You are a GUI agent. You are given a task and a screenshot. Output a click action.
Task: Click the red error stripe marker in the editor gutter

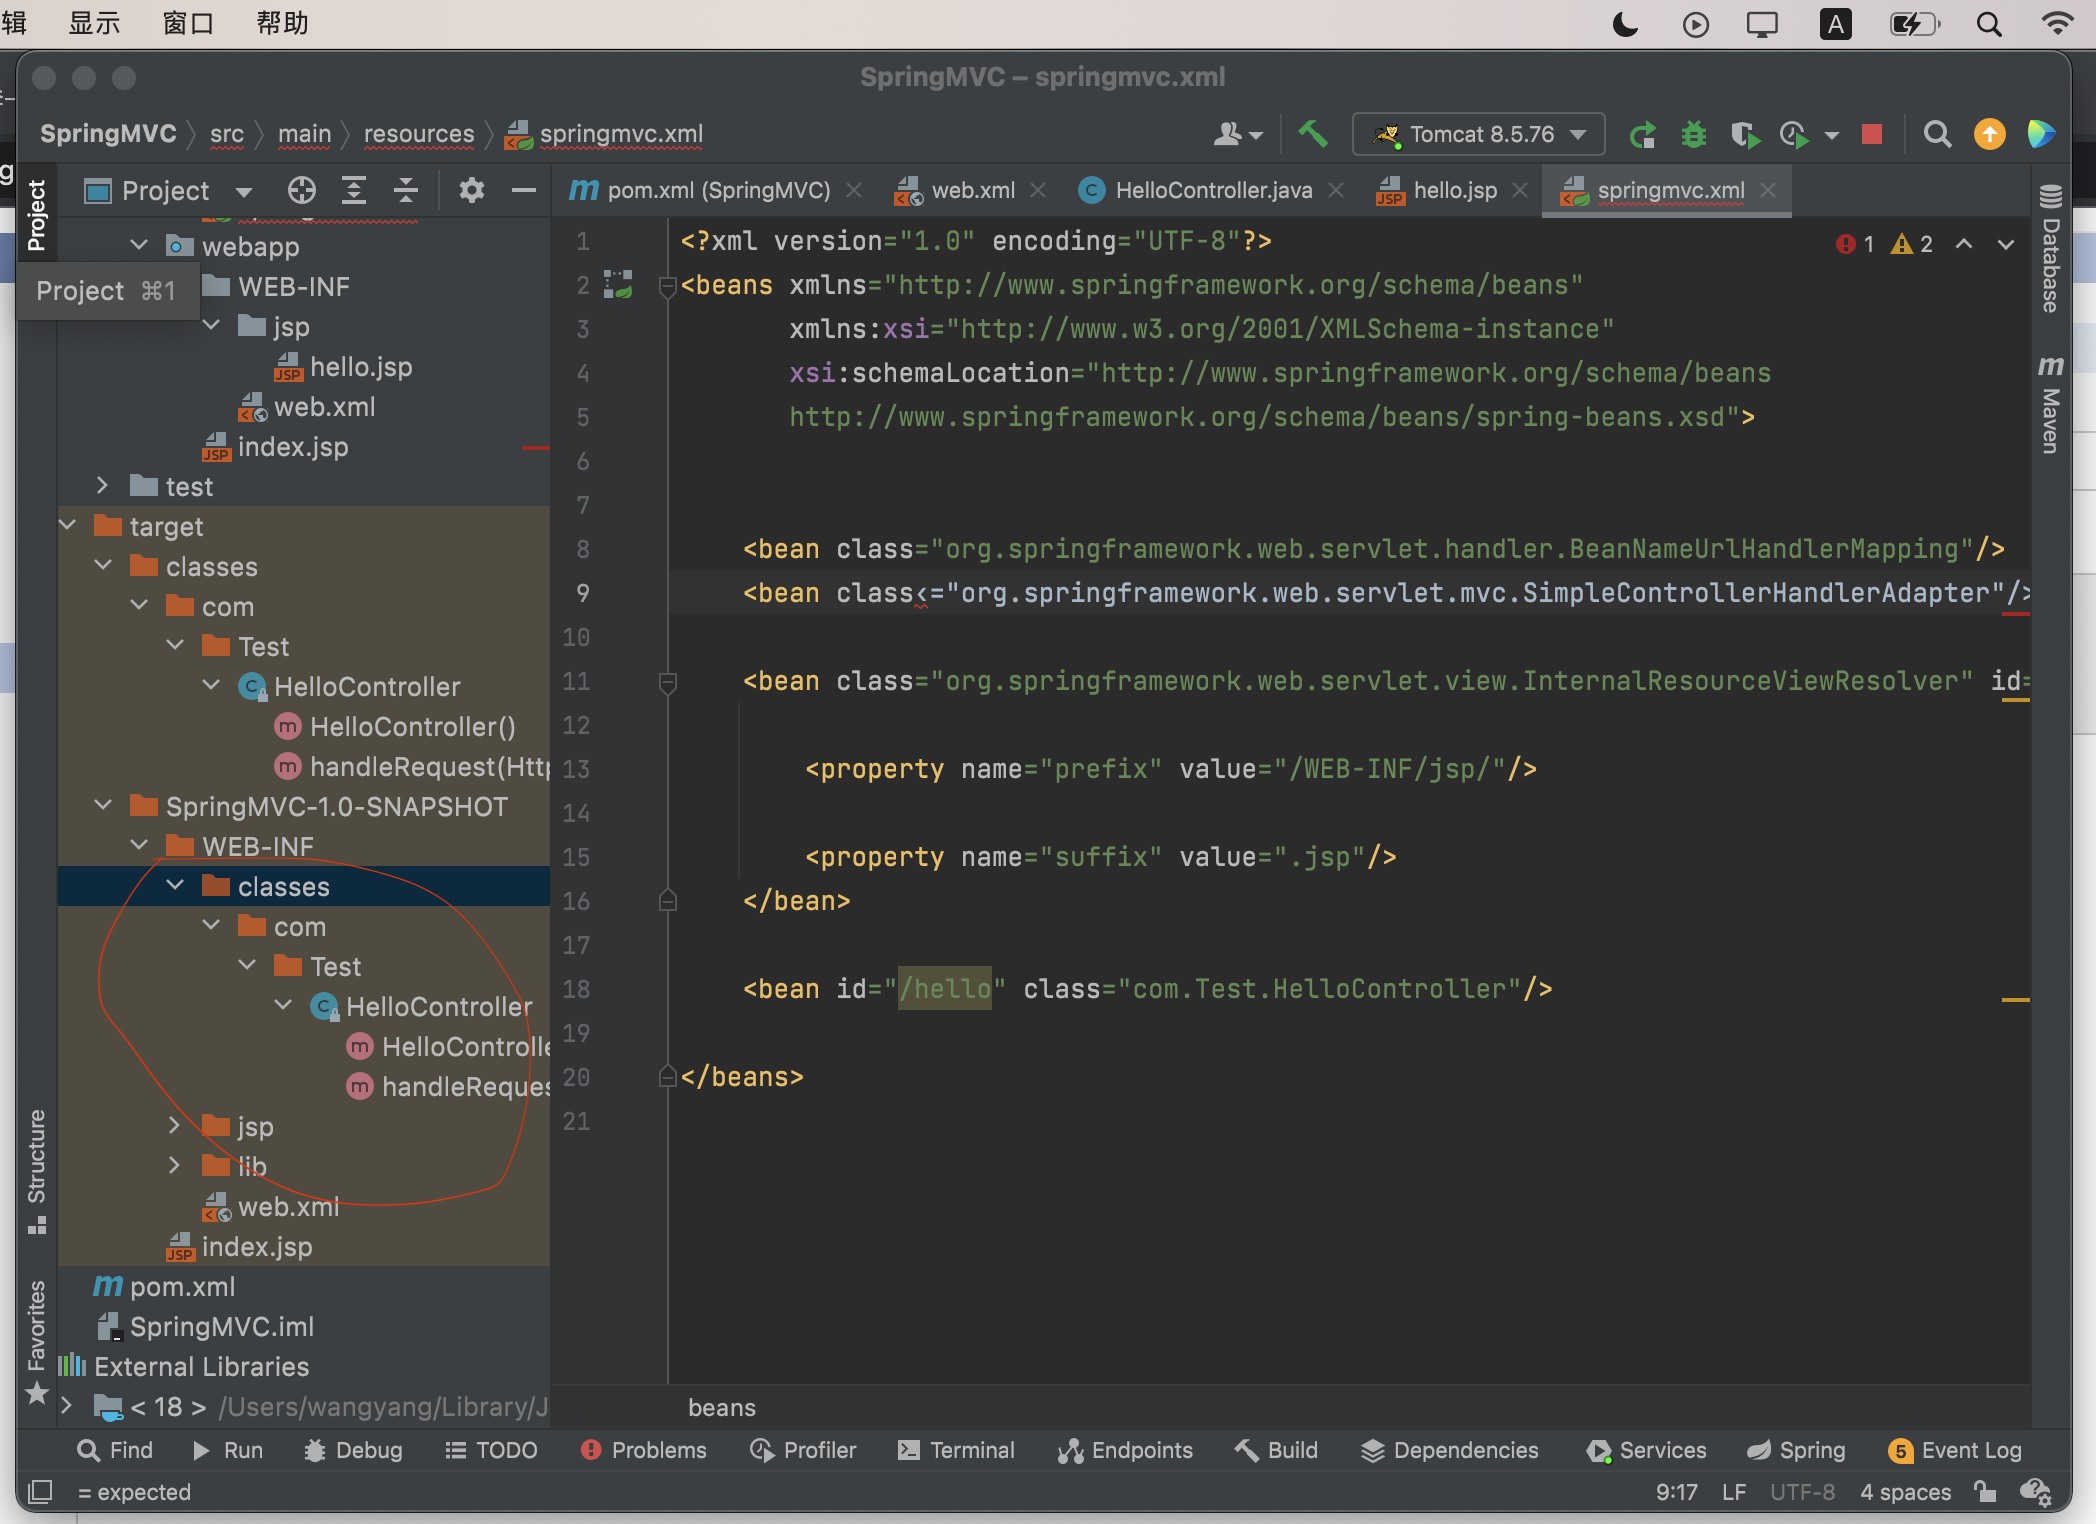click(2015, 613)
